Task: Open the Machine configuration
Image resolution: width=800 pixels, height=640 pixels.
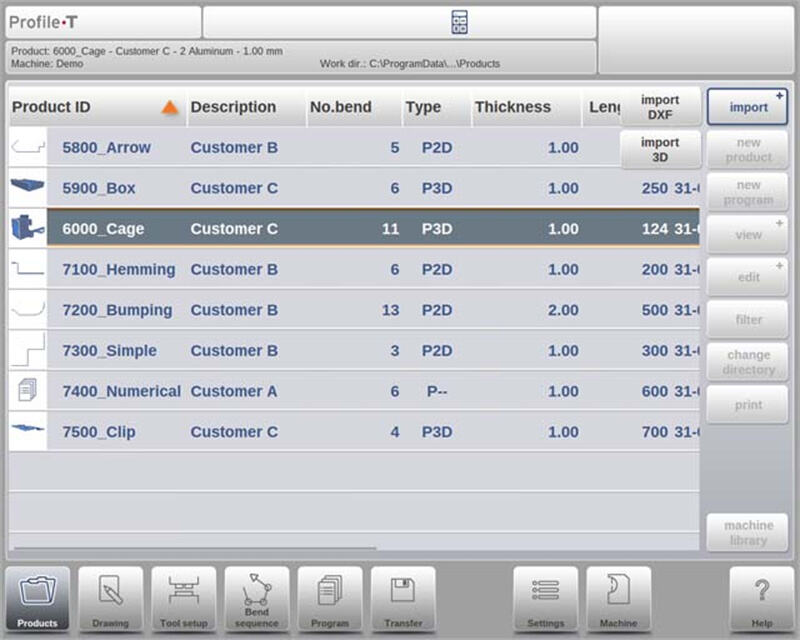Action: 618,599
